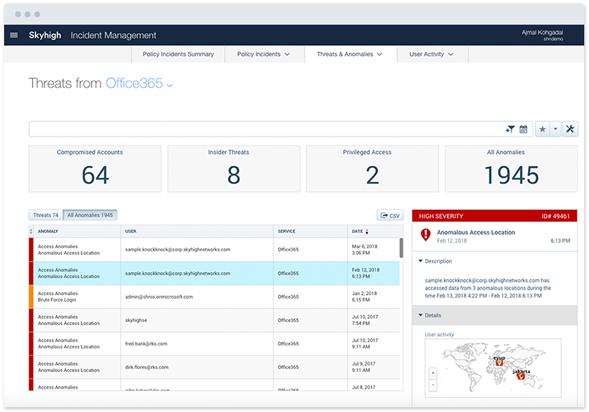589x412 pixels.
Task: Click the User activity label
Action: tap(439, 334)
